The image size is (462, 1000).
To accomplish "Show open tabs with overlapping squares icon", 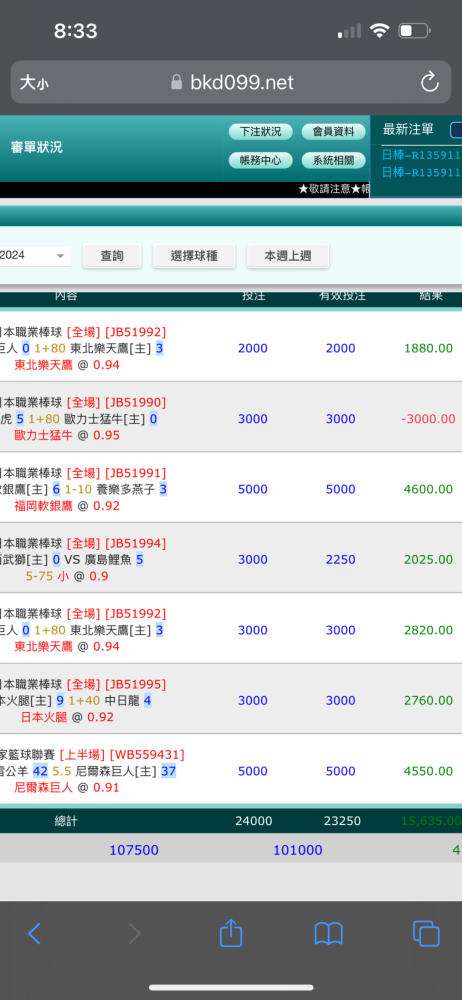I will click(x=426, y=934).
